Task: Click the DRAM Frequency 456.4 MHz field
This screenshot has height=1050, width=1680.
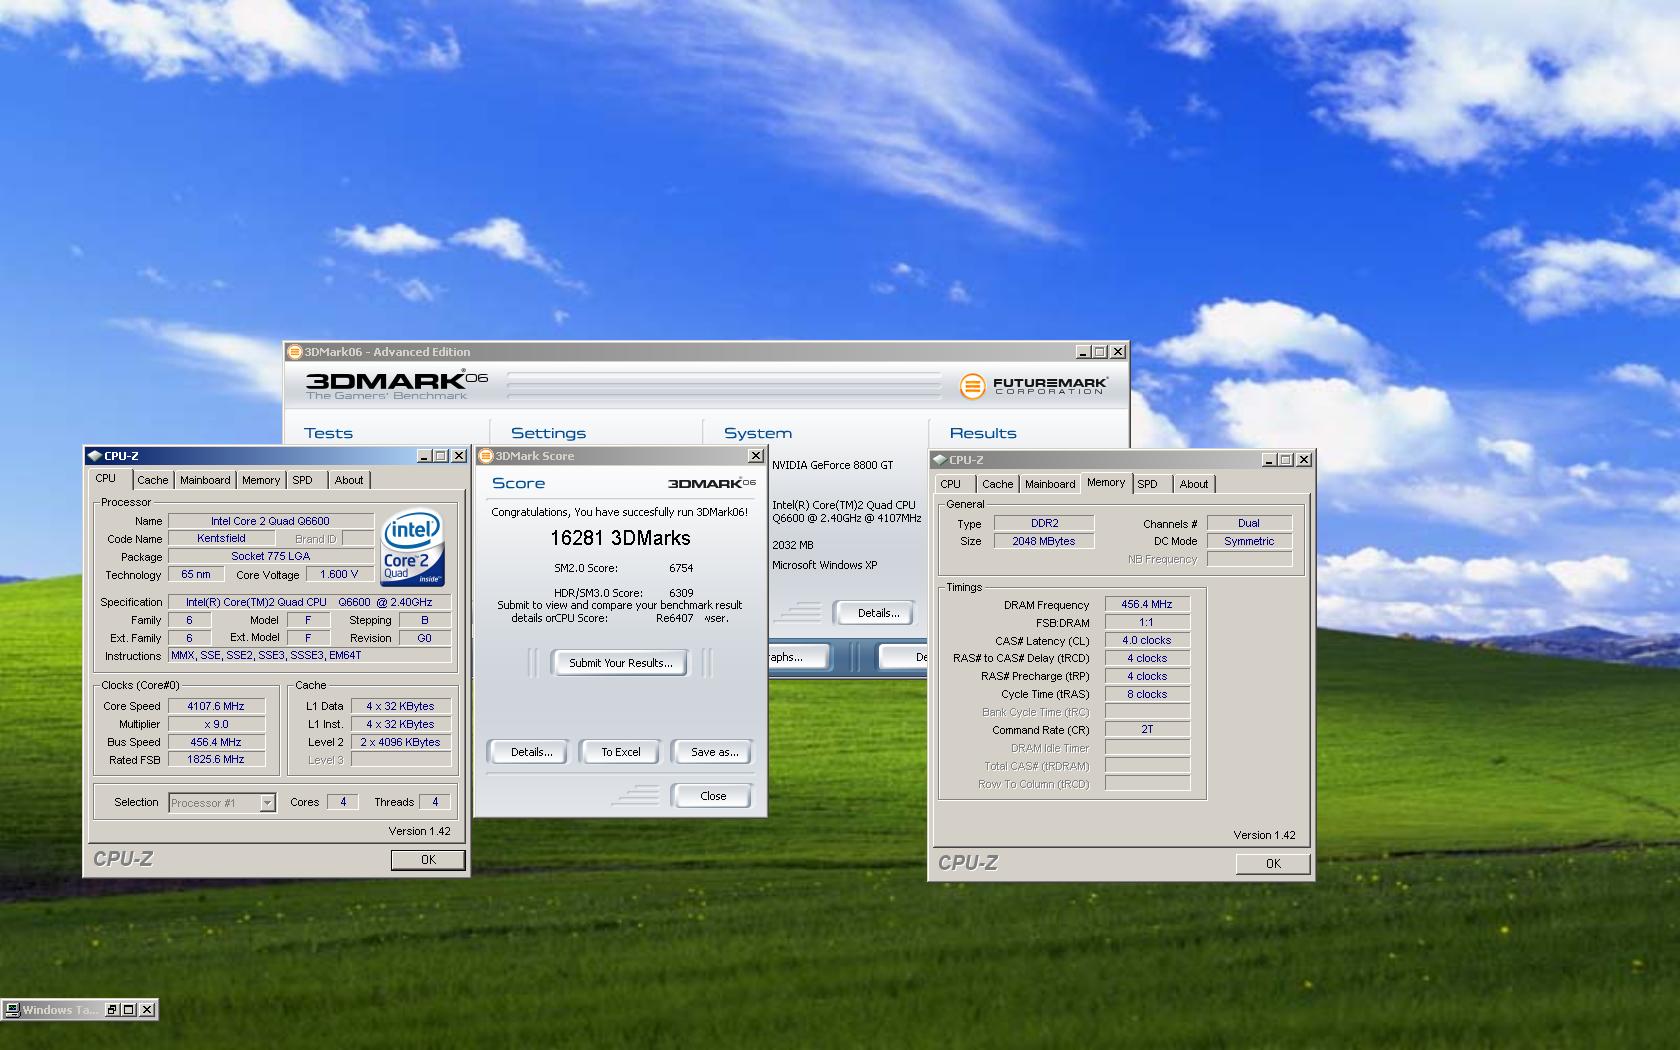Action: [1146, 605]
